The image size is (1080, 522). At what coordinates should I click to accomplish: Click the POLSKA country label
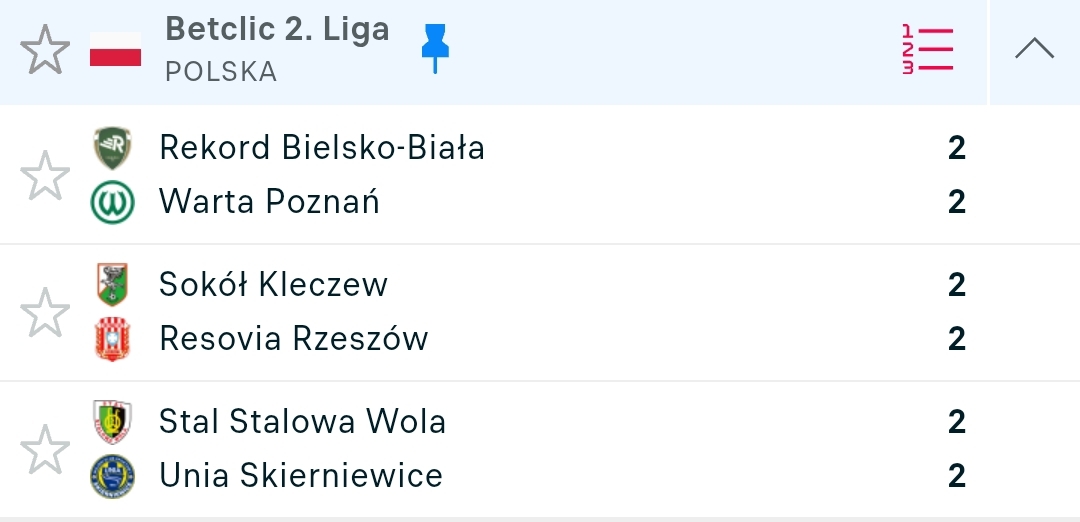(x=221, y=72)
